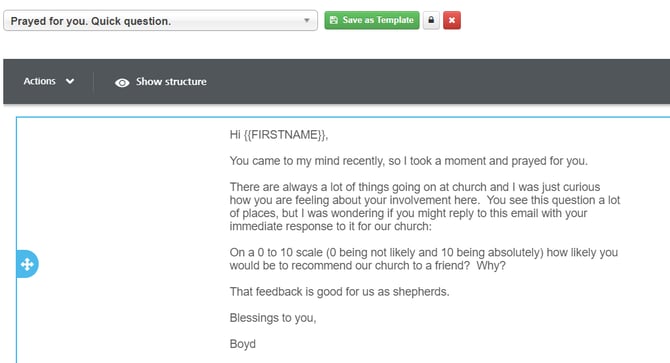The image size is (670, 363).
Task: Expand the subject template dropdown arrow
Action: click(306, 20)
